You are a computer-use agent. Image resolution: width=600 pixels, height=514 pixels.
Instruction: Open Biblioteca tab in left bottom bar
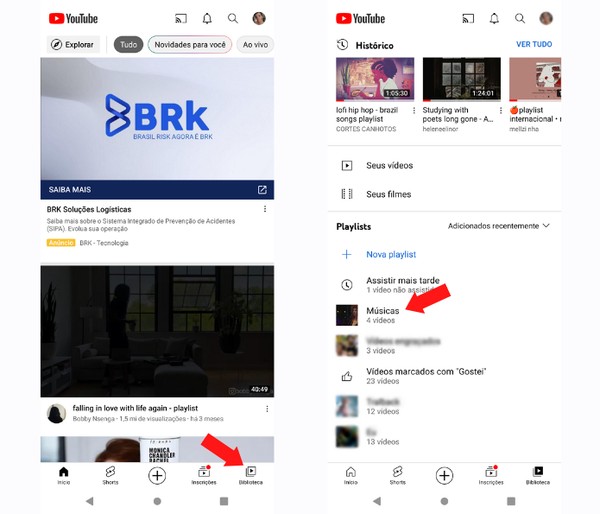251,475
